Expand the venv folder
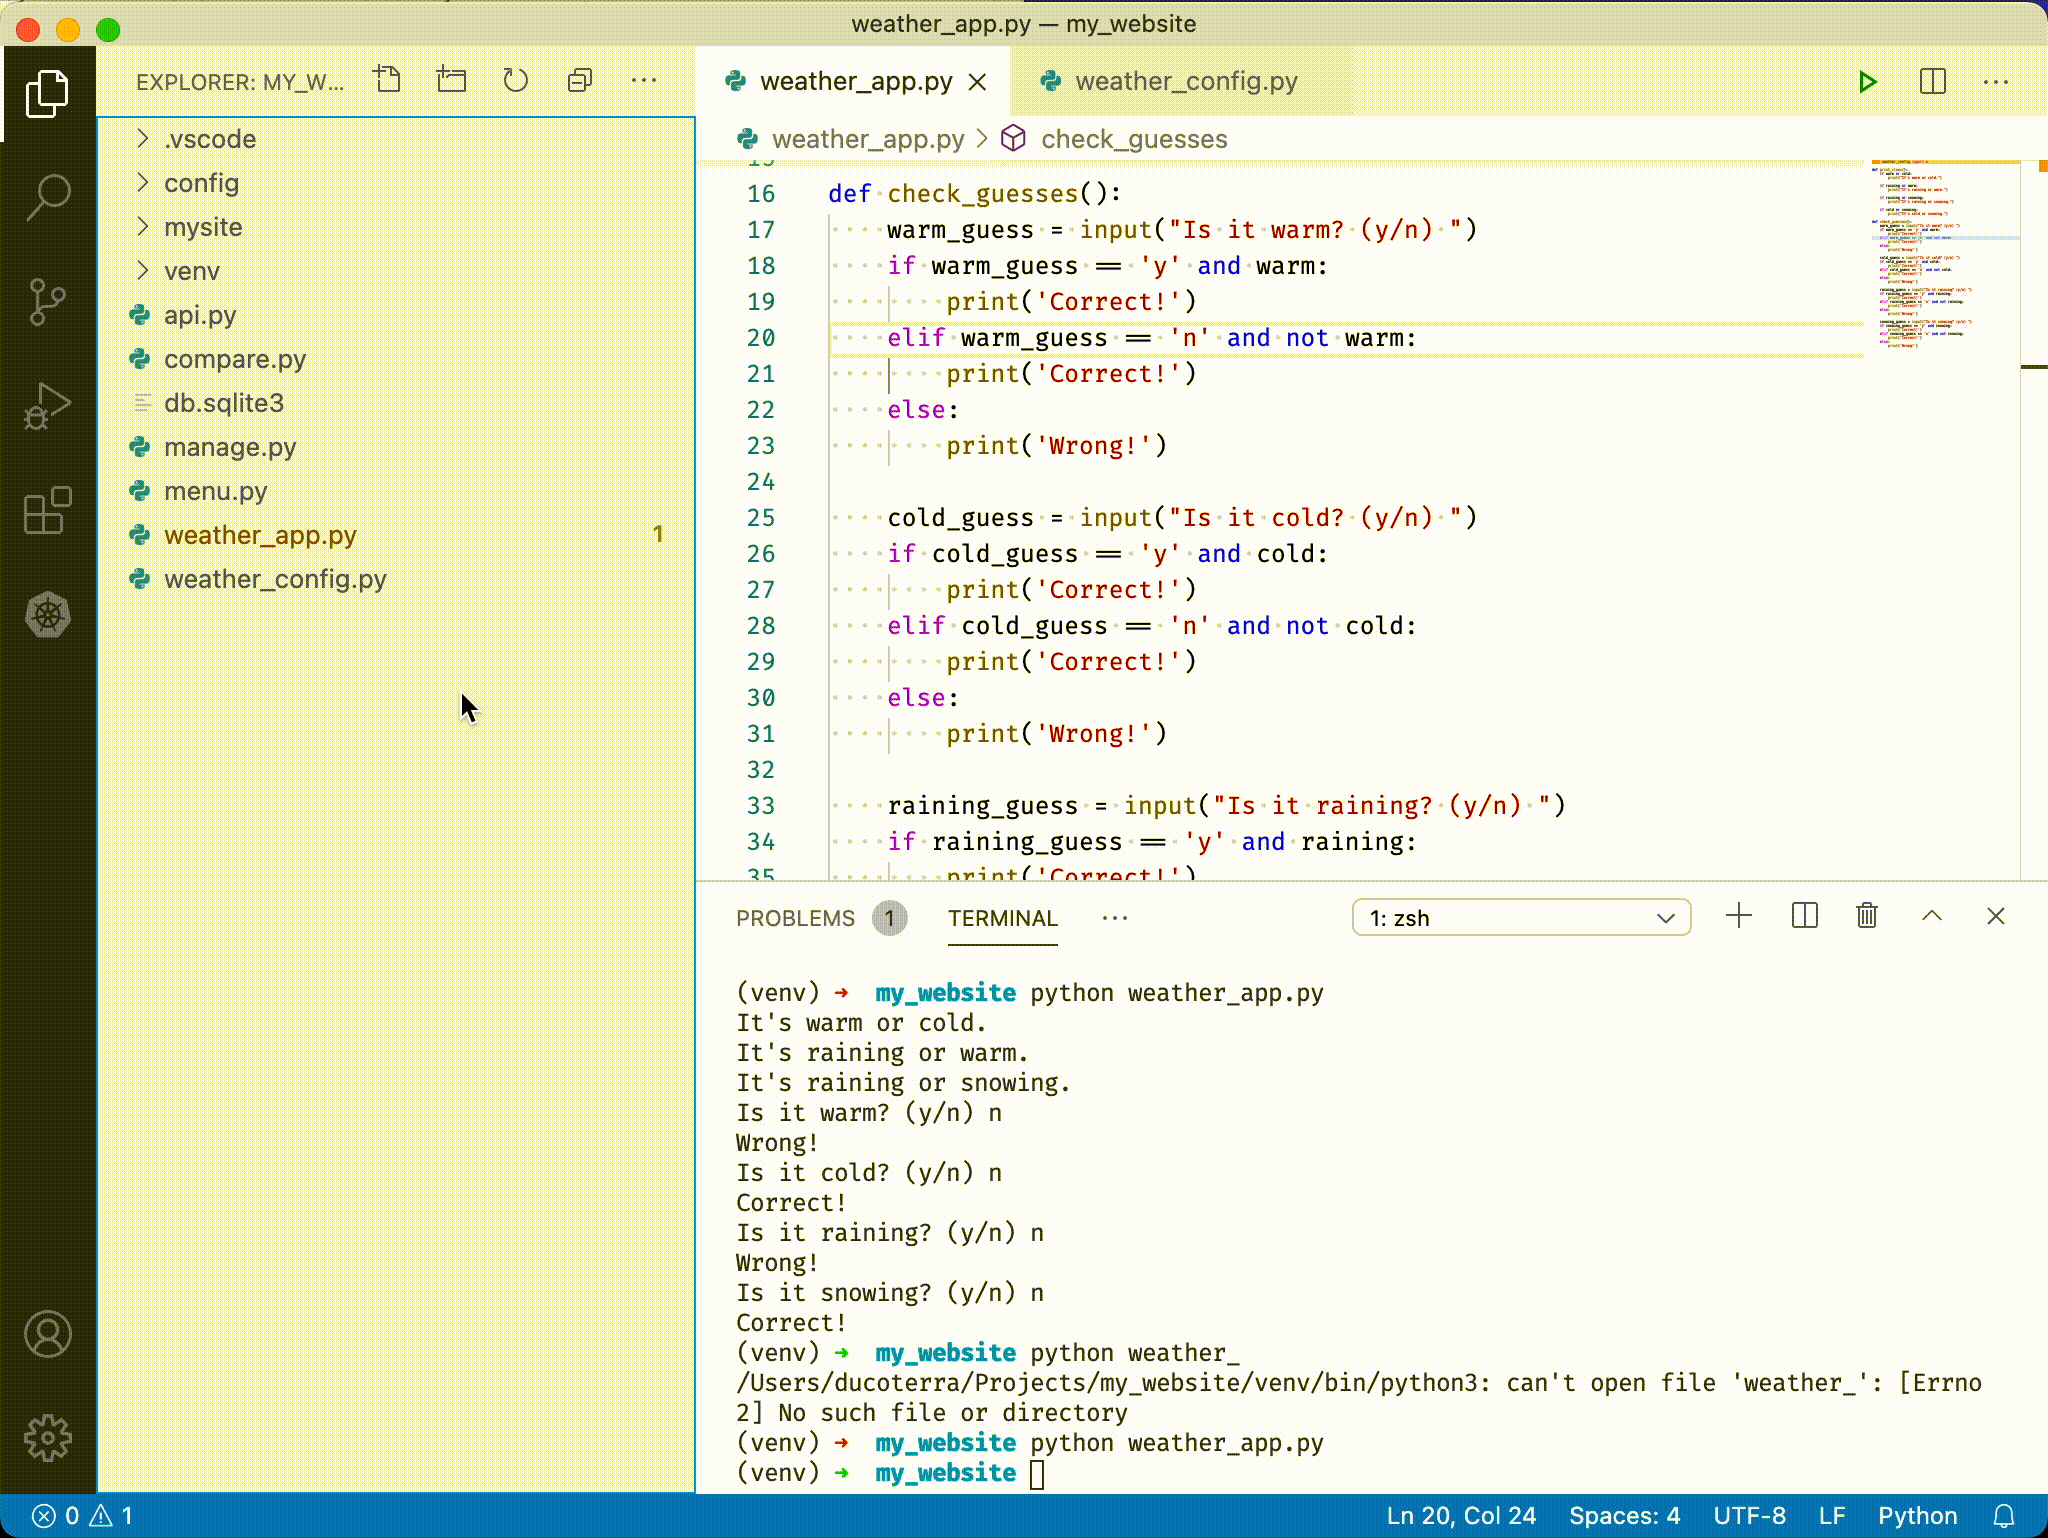 (191, 271)
